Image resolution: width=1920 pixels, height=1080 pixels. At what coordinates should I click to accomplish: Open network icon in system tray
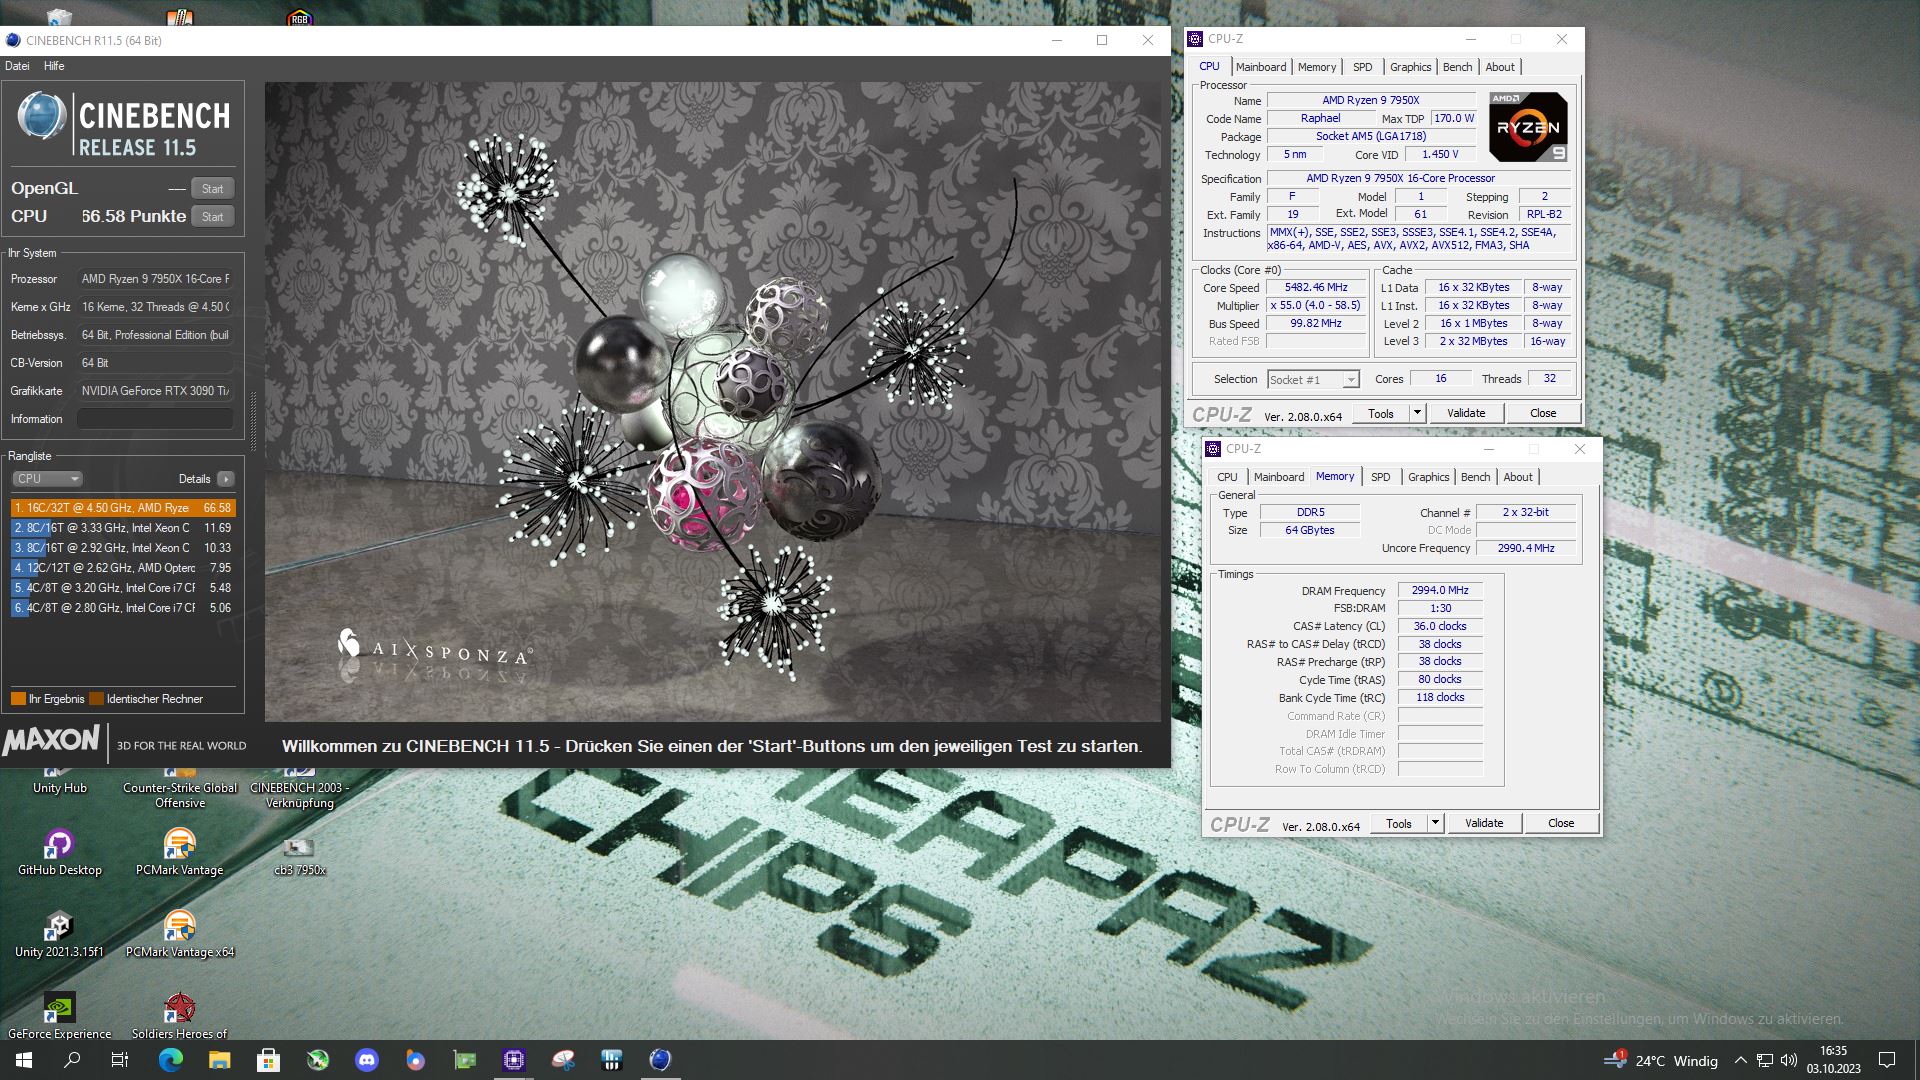pyautogui.click(x=1765, y=1061)
